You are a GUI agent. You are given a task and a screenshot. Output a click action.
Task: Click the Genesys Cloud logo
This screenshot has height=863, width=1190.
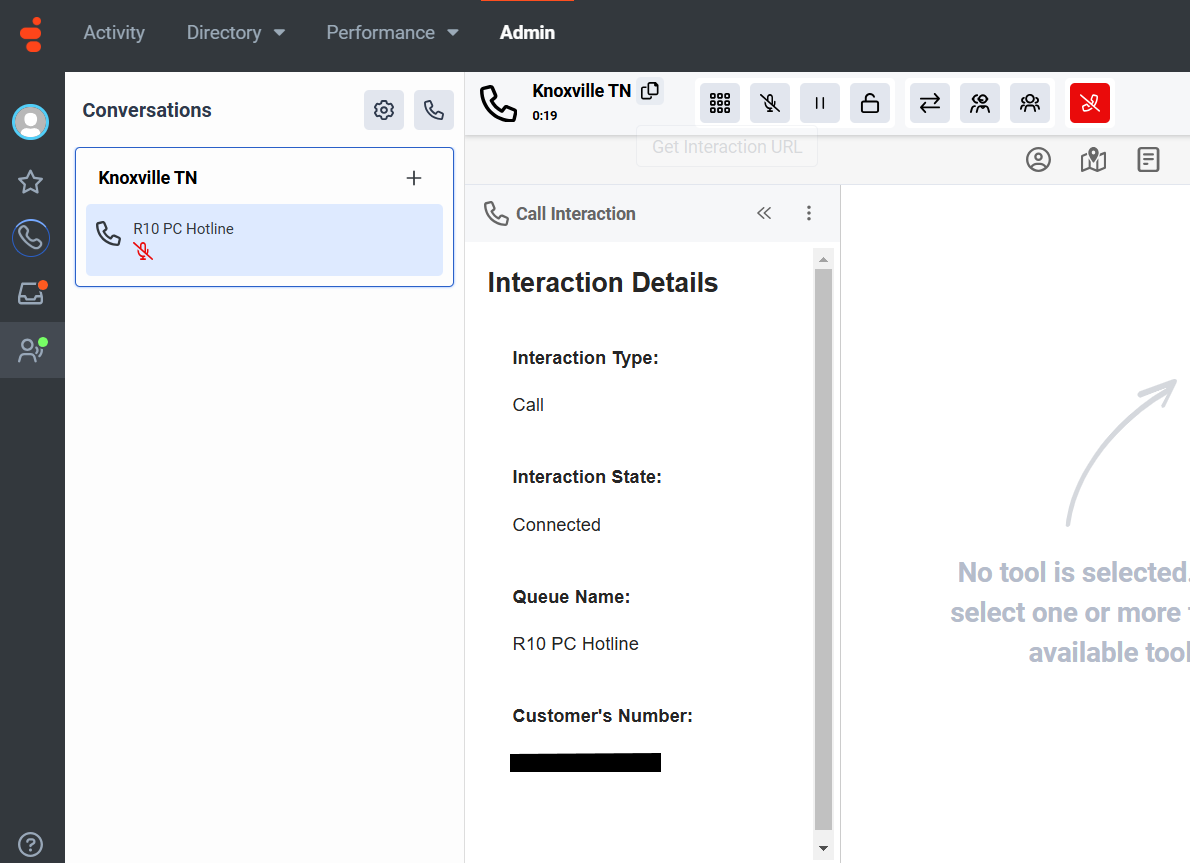coord(31,34)
